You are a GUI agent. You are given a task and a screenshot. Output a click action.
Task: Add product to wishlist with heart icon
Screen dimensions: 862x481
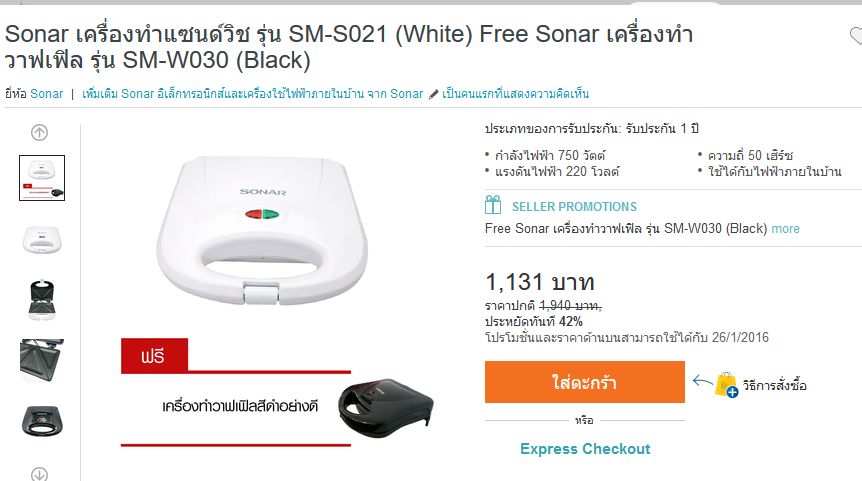click(x=856, y=36)
